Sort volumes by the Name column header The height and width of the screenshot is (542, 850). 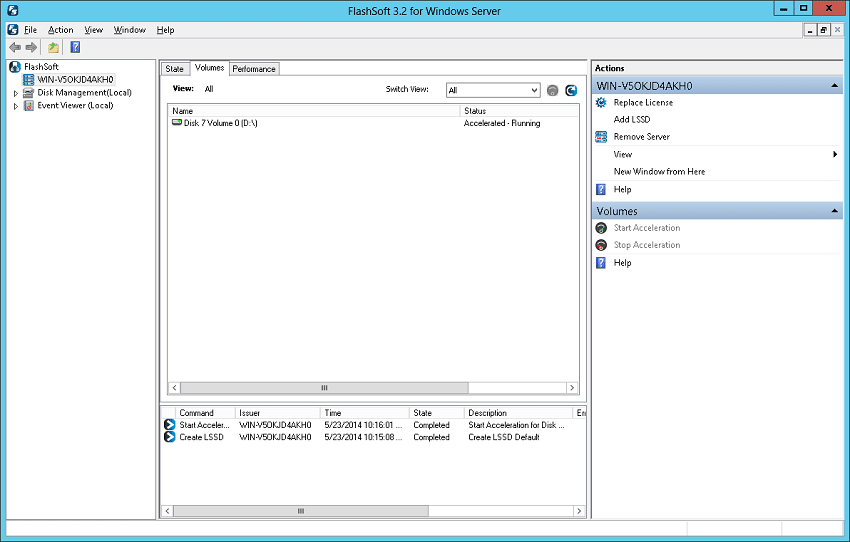point(314,111)
